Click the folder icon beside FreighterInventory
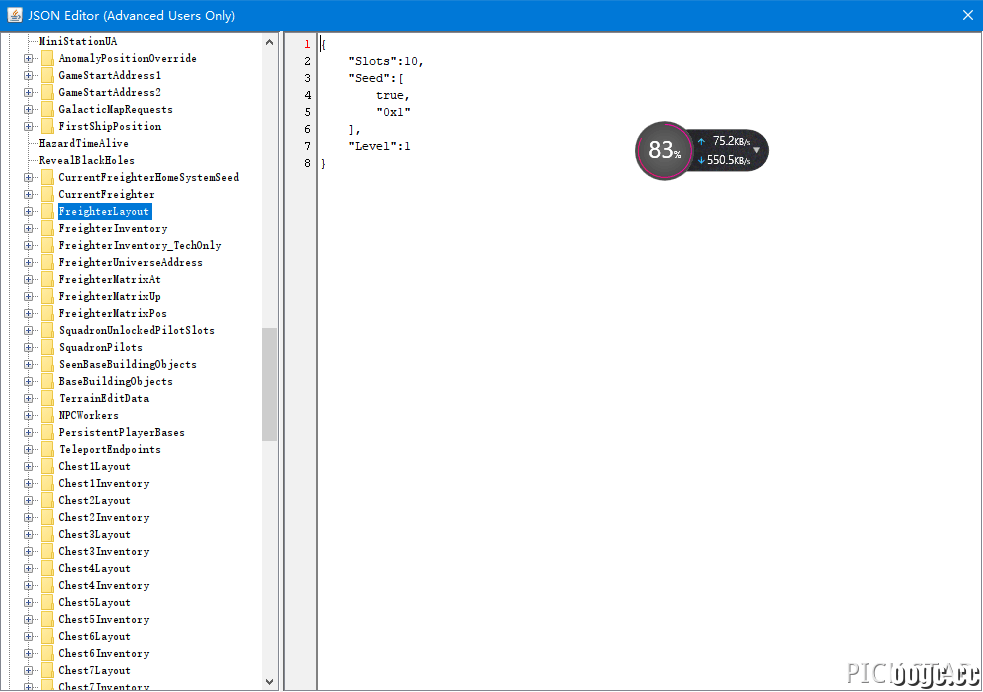The image size is (983, 692). [48, 229]
